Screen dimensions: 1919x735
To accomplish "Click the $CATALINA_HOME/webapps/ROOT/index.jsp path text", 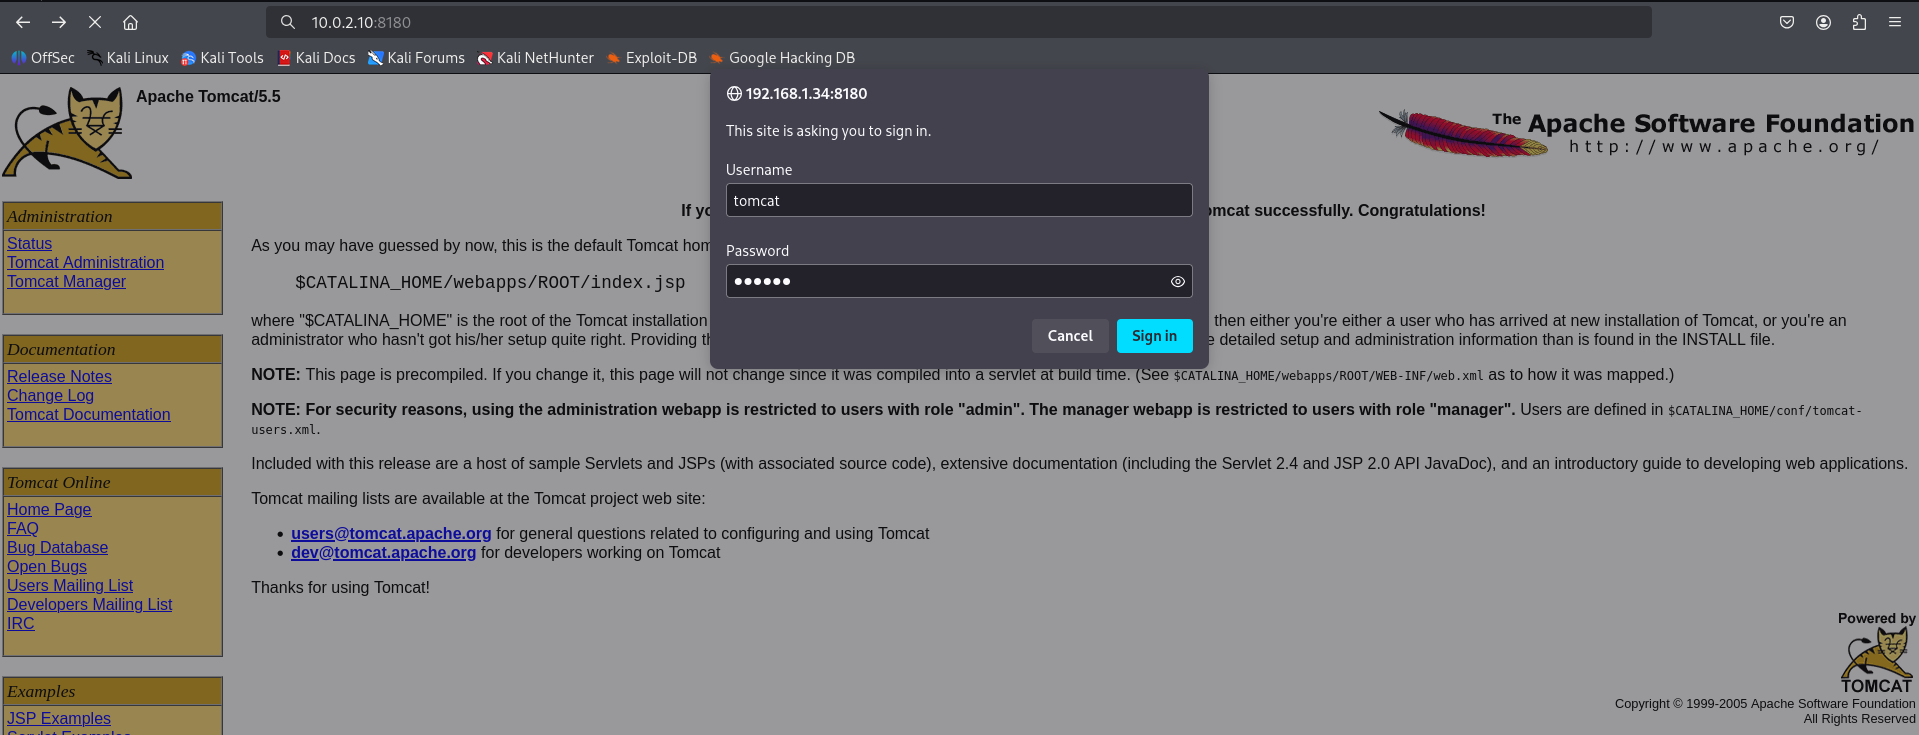I will point(490,283).
